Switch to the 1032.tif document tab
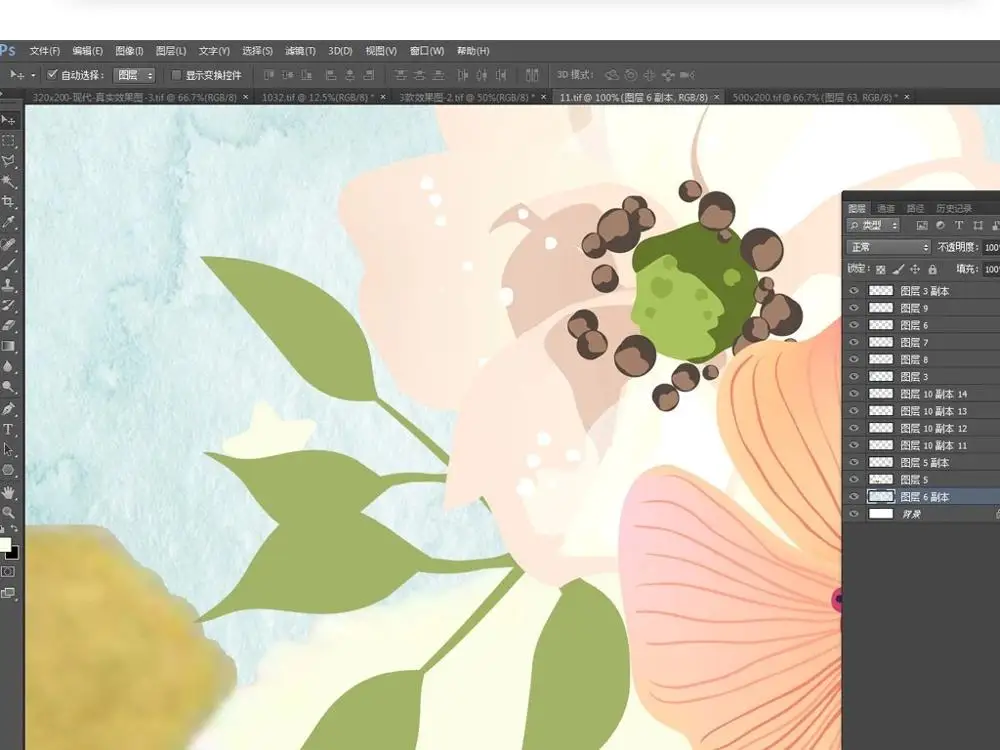This screenshot has height=750, width=1000. 315,97
